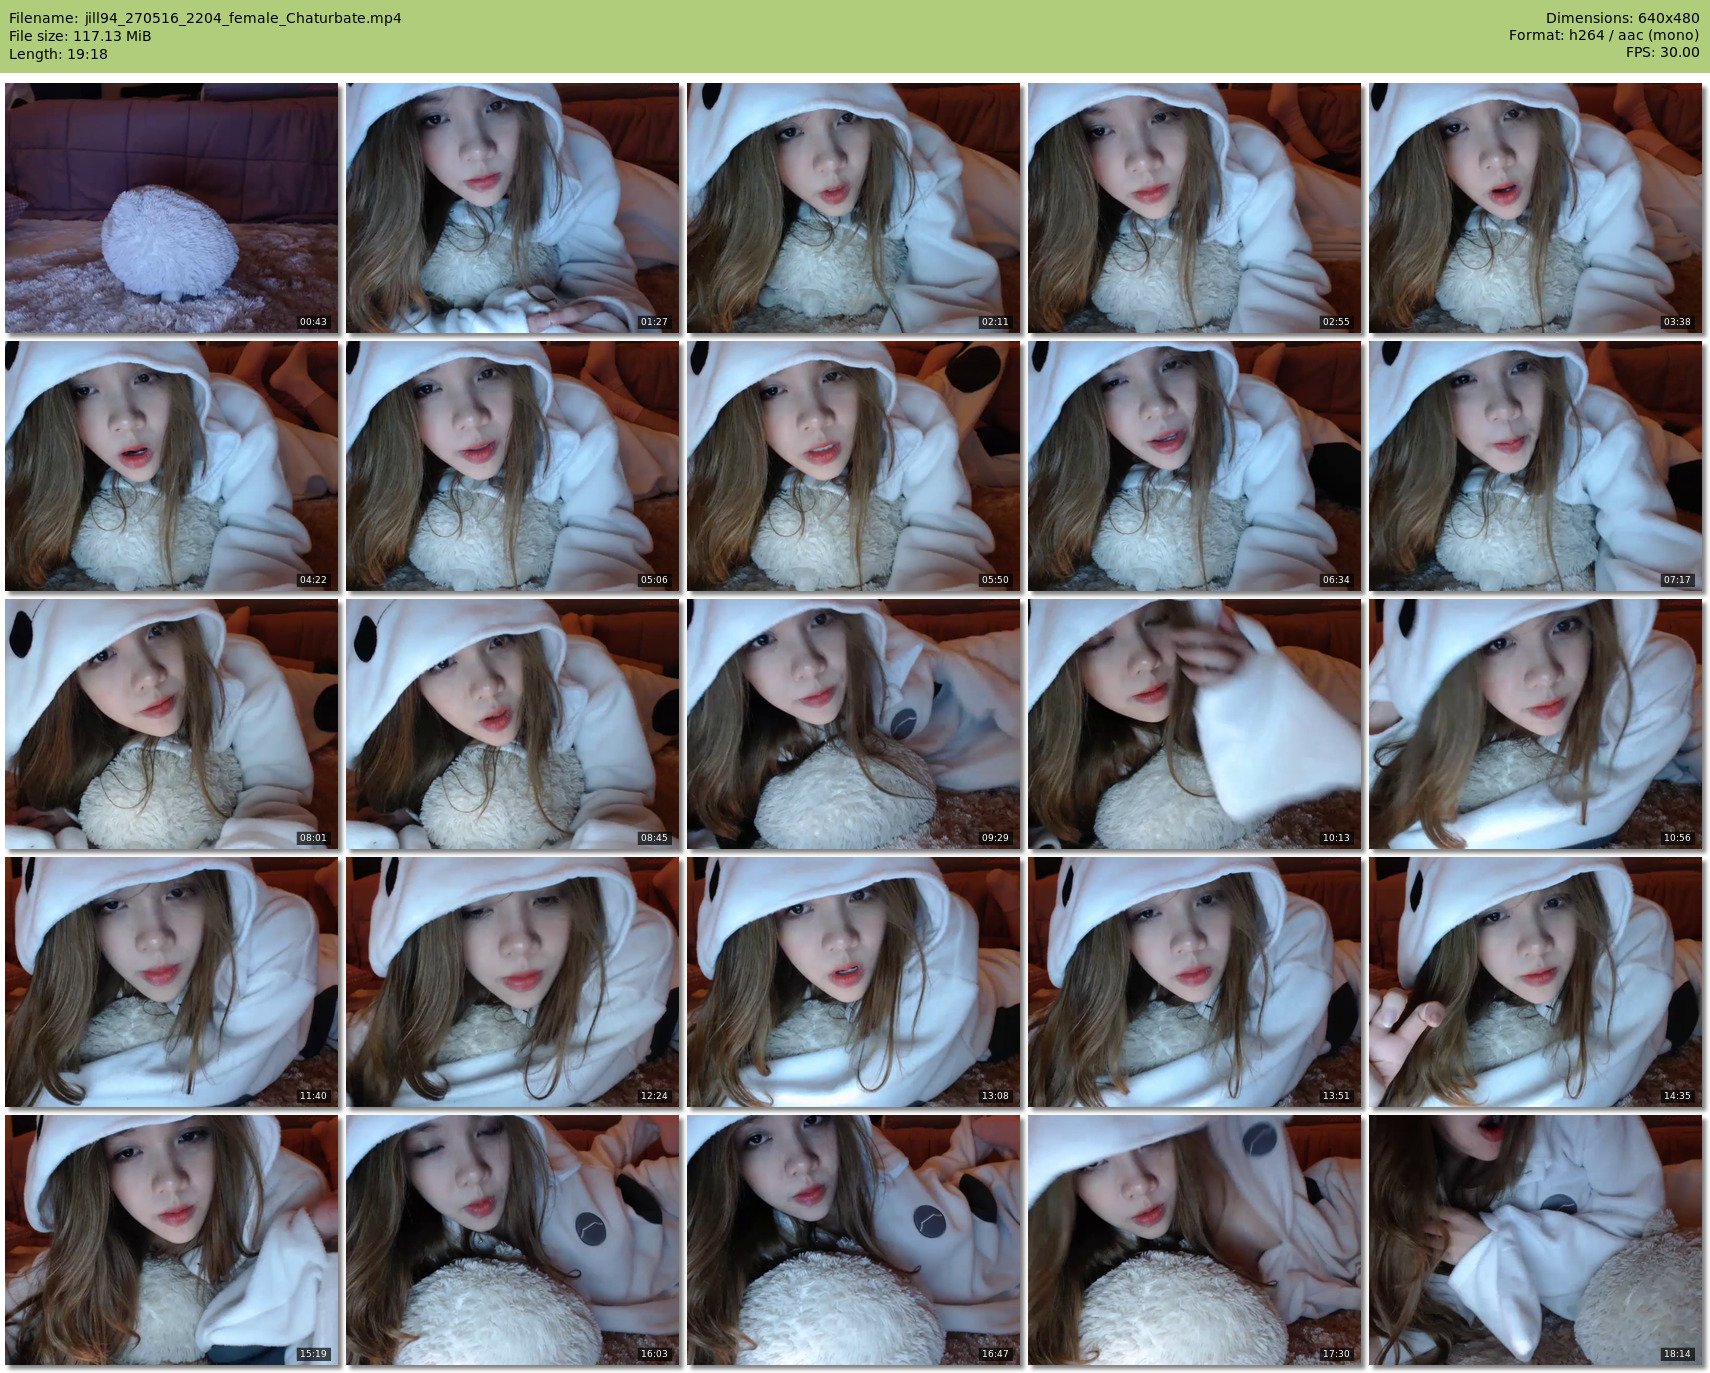Choose the thumbnail stamped 11:40
The height and width of the screenshot is (1373, 1710).
172,982
